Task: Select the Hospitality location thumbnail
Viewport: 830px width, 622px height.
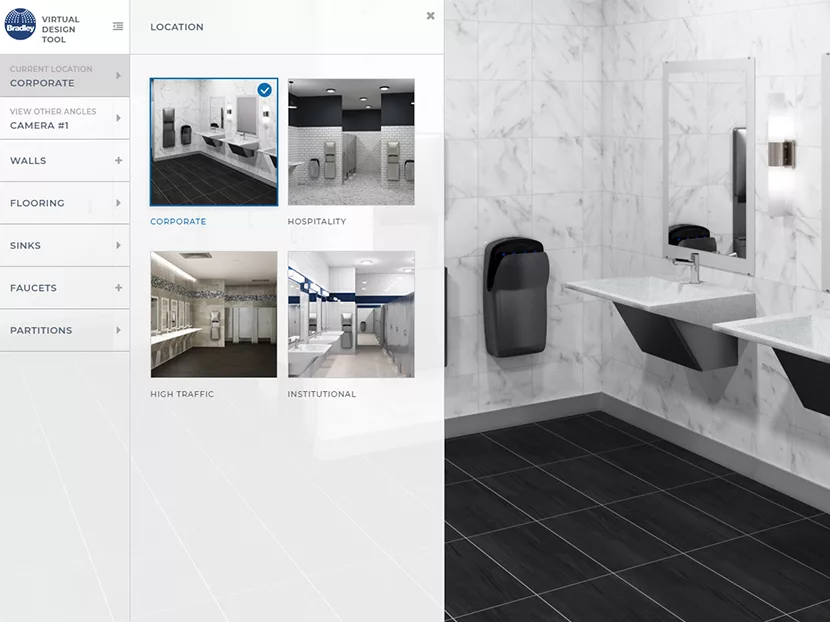Action: [351, 142]
